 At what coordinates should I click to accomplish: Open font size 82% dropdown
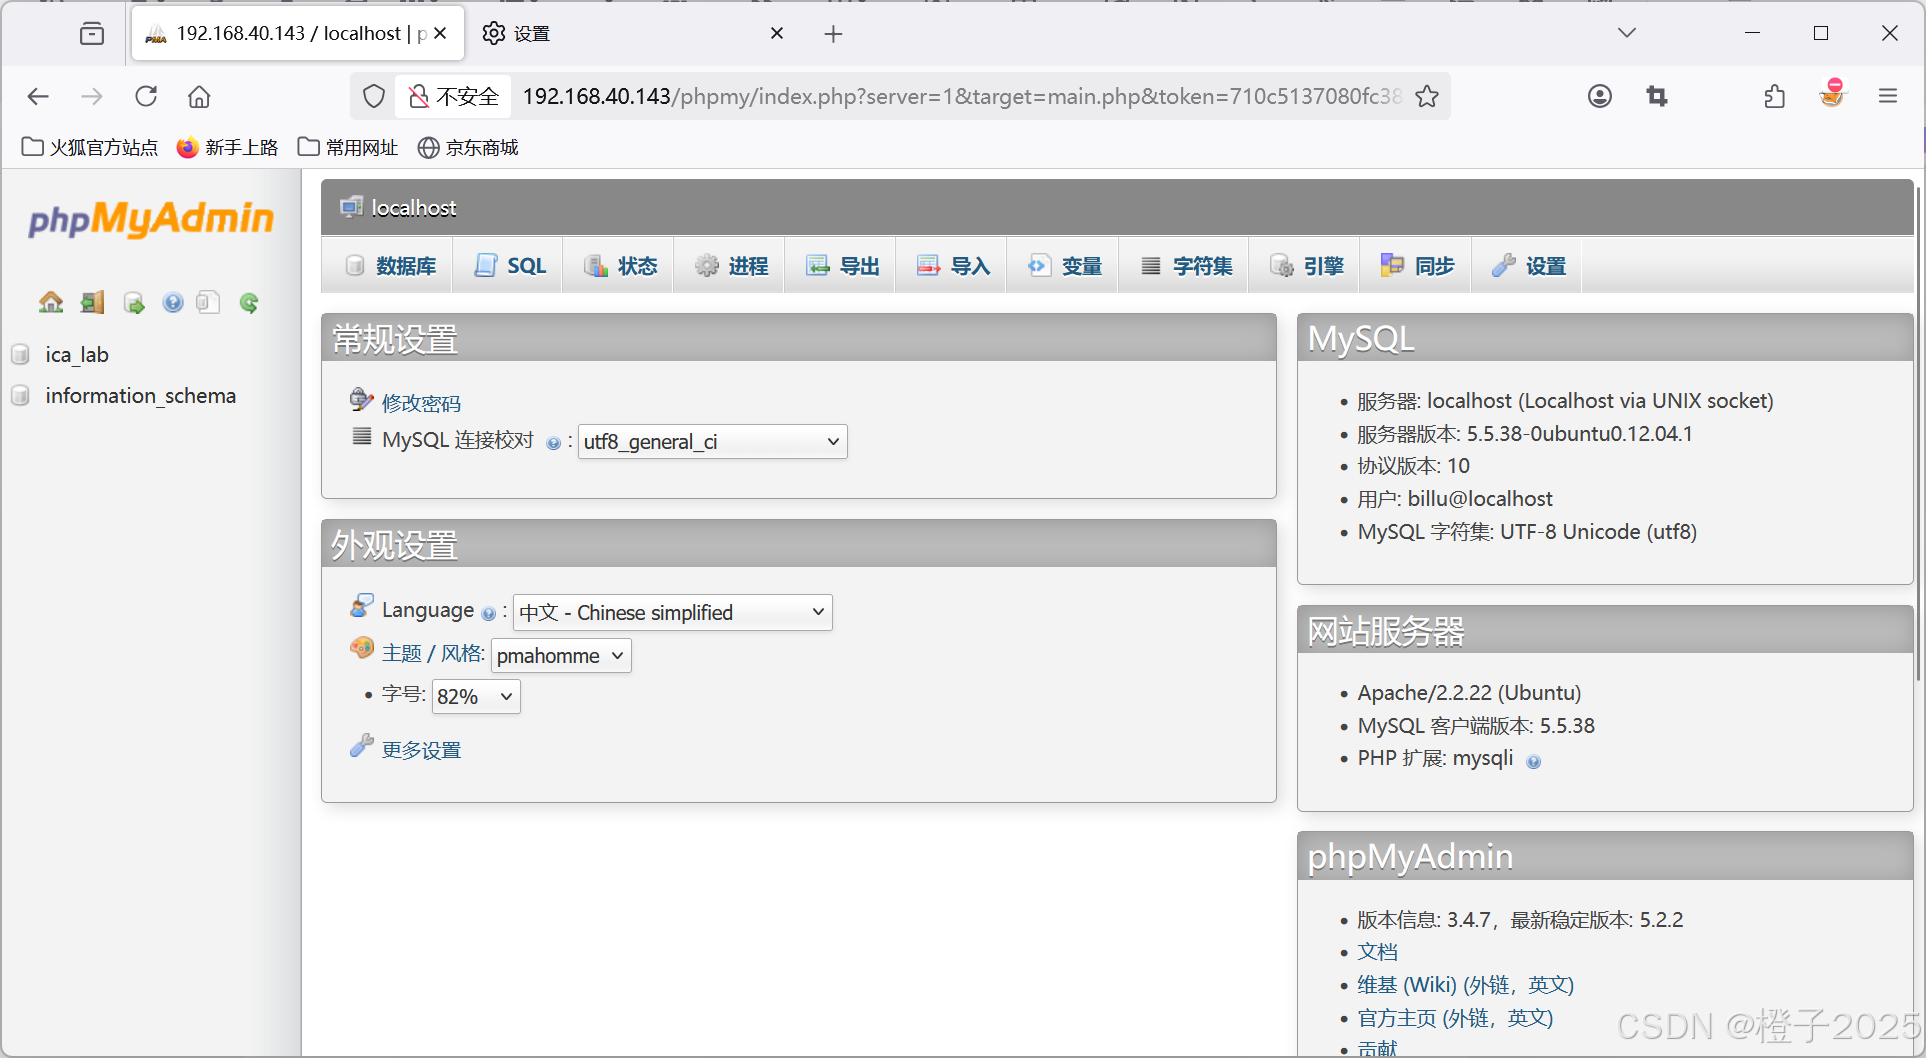click(476, 696)
